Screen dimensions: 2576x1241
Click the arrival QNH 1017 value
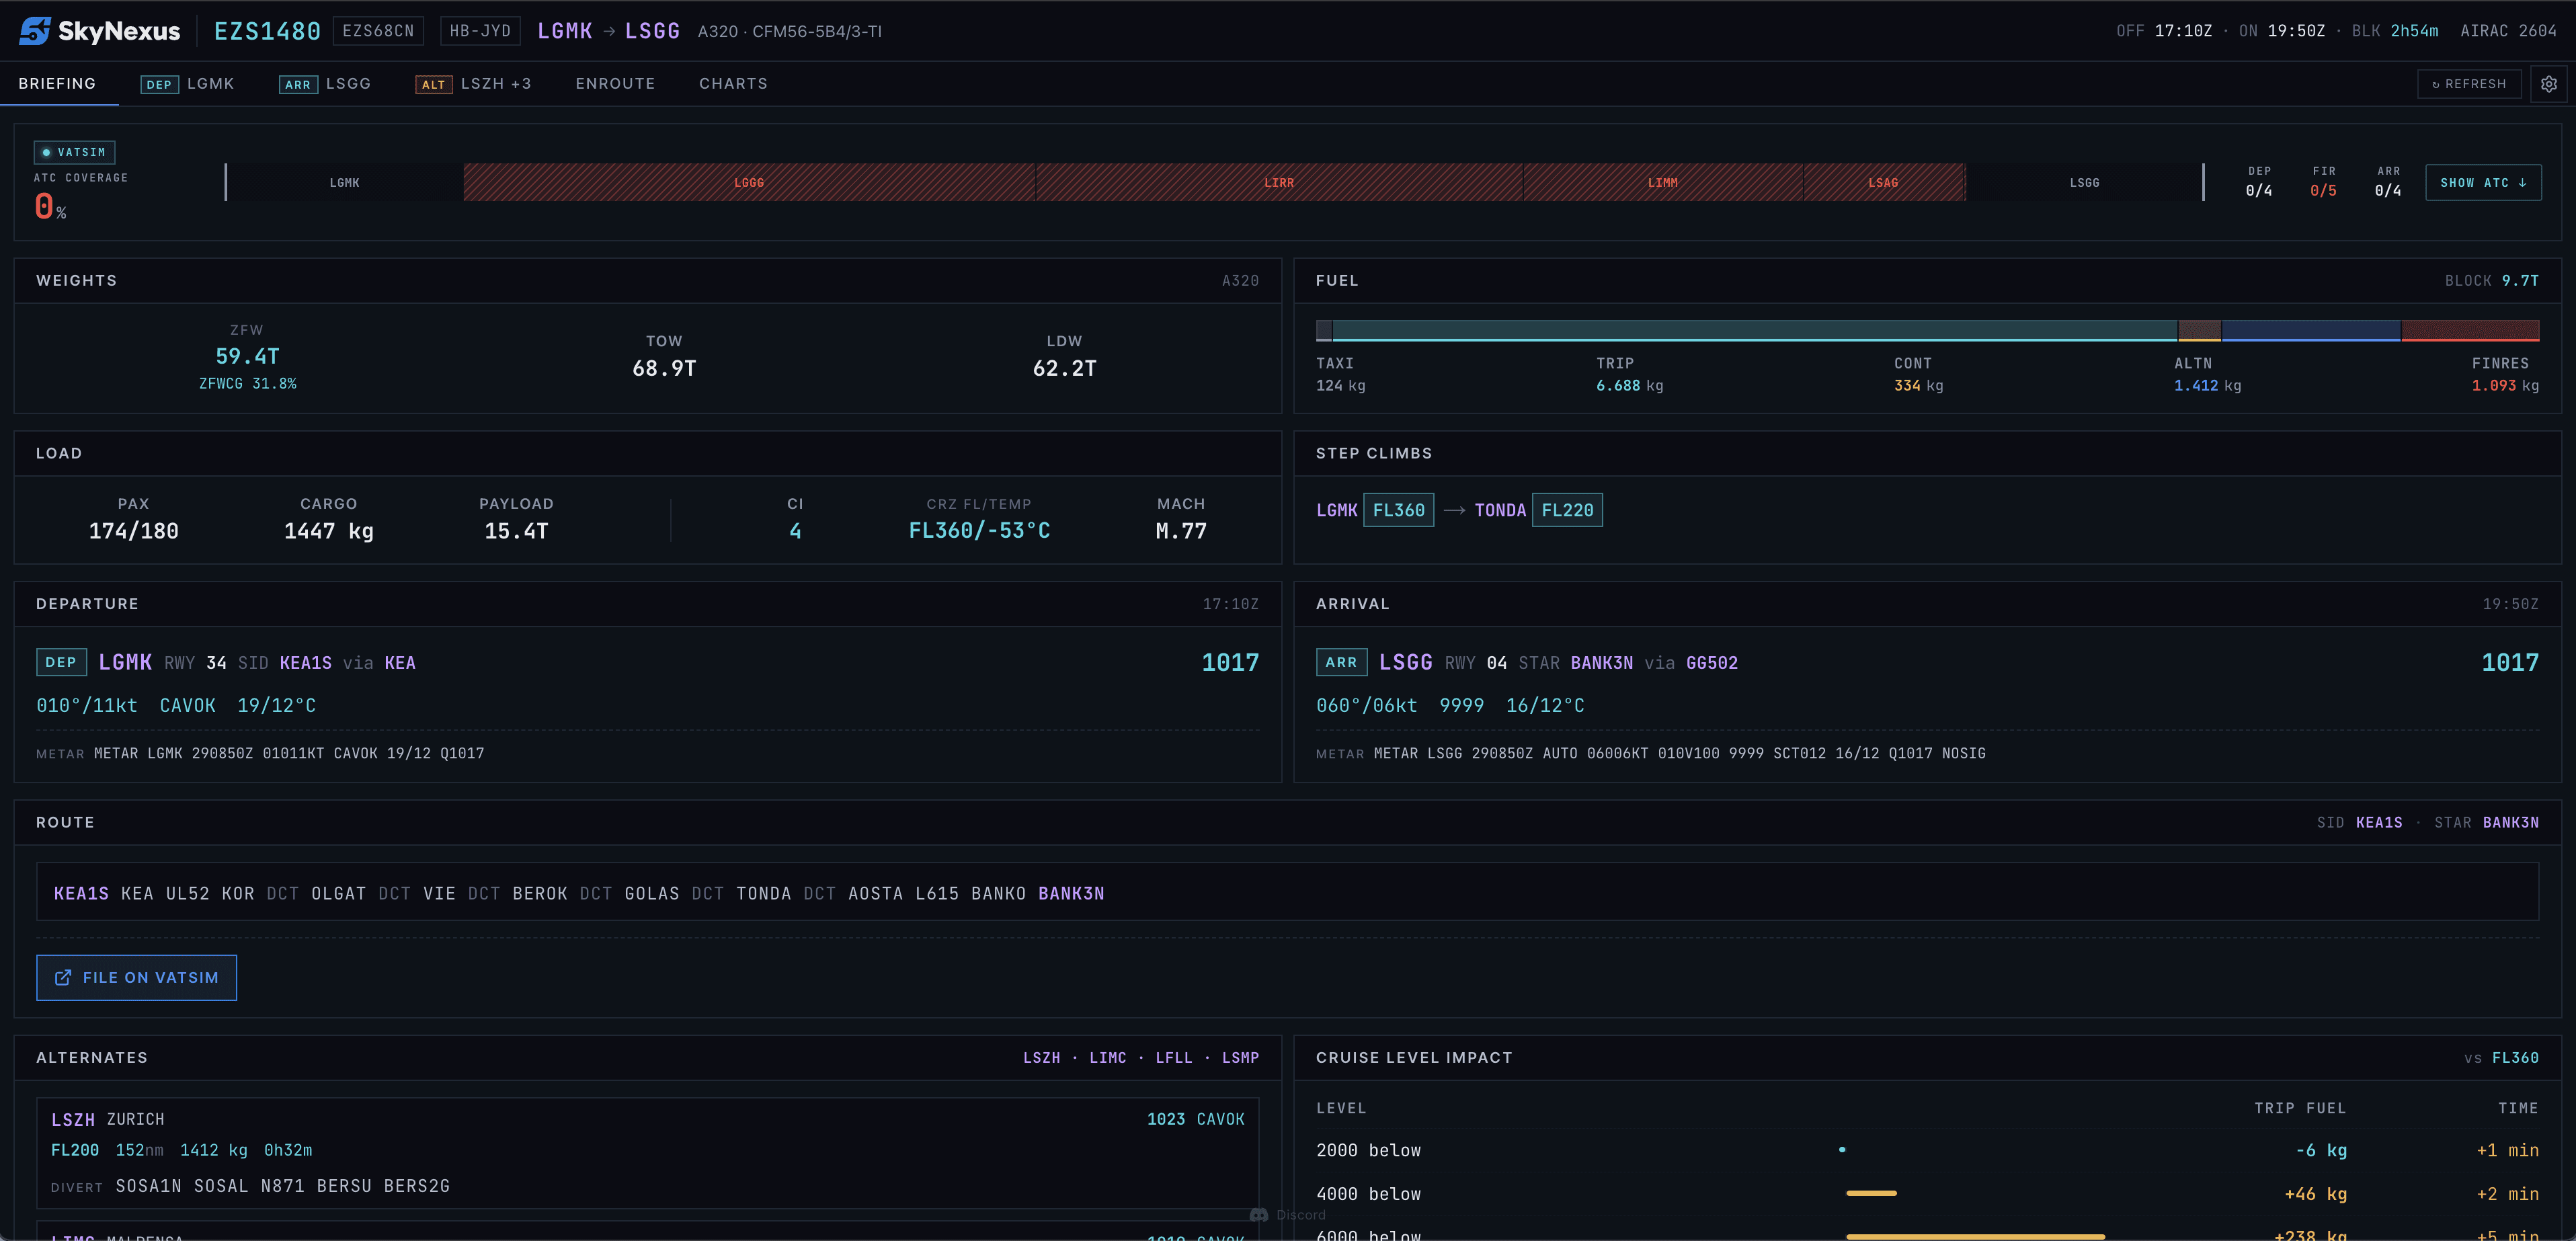(2510, 663)
